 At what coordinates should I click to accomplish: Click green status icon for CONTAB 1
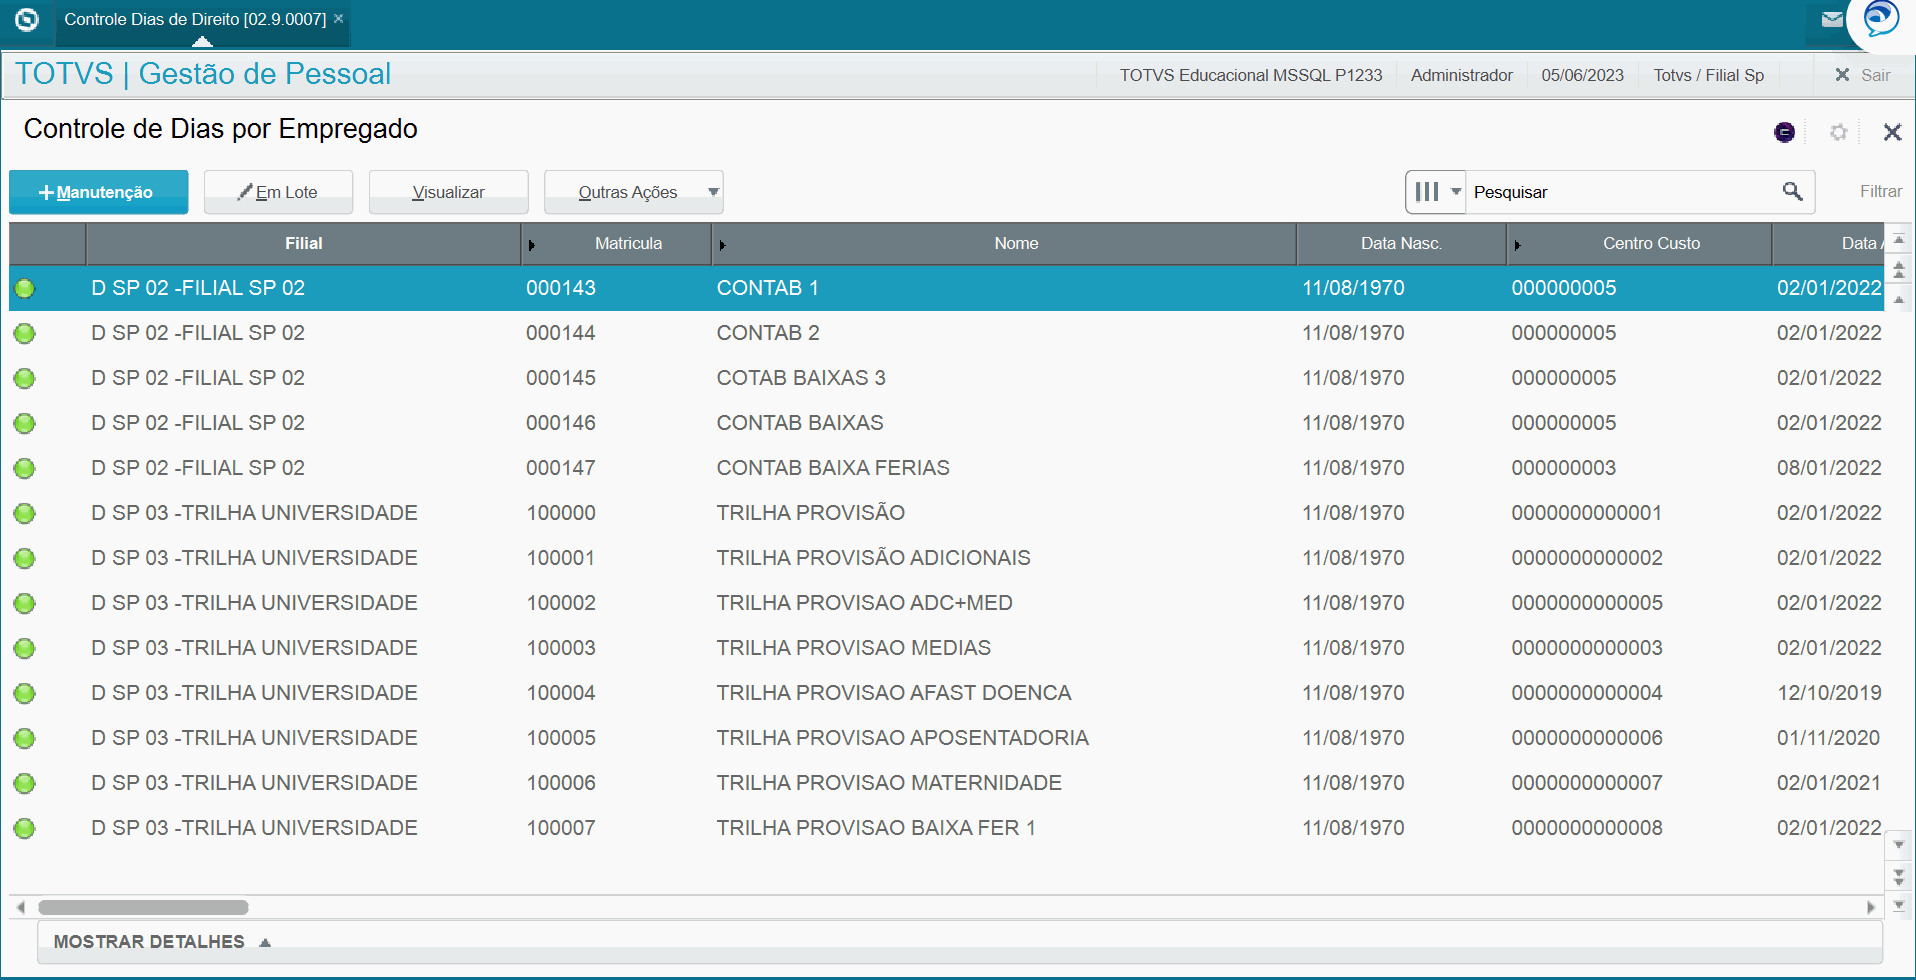25,289
